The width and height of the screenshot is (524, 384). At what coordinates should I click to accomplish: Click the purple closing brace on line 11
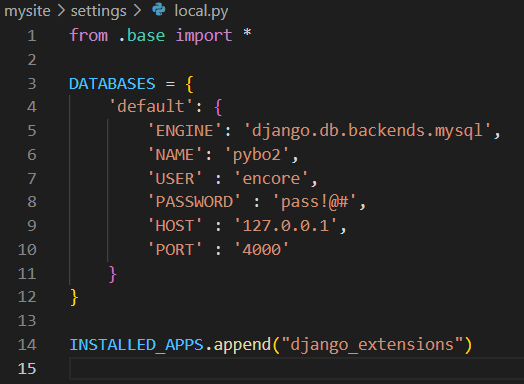point(113,274)
